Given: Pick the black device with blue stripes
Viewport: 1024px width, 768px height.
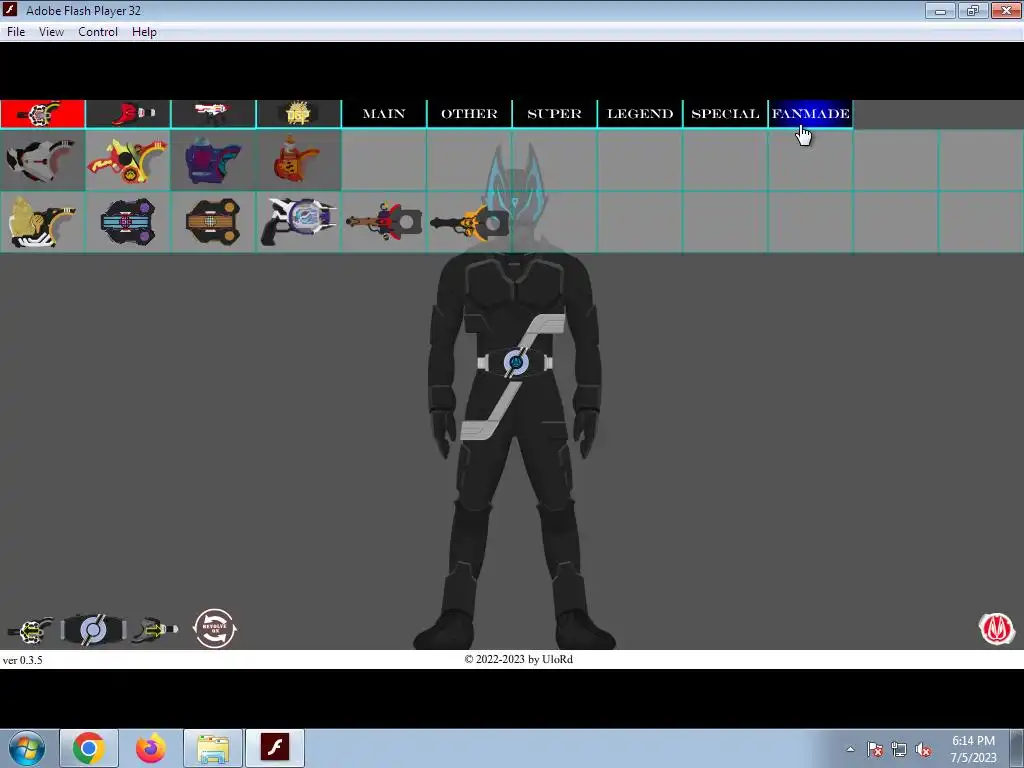Looking at the screenshot, I should pos(128,222).
